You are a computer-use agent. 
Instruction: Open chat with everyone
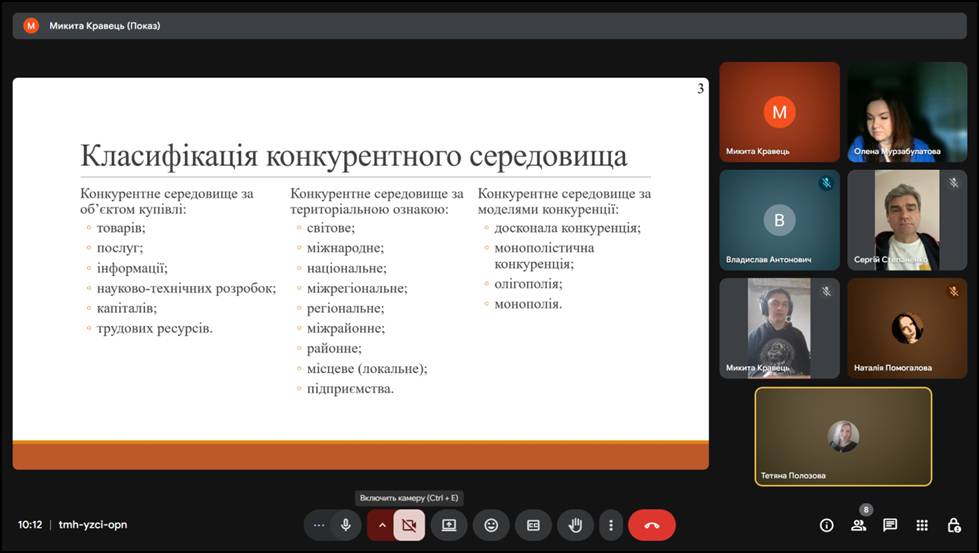pos(890,525)
